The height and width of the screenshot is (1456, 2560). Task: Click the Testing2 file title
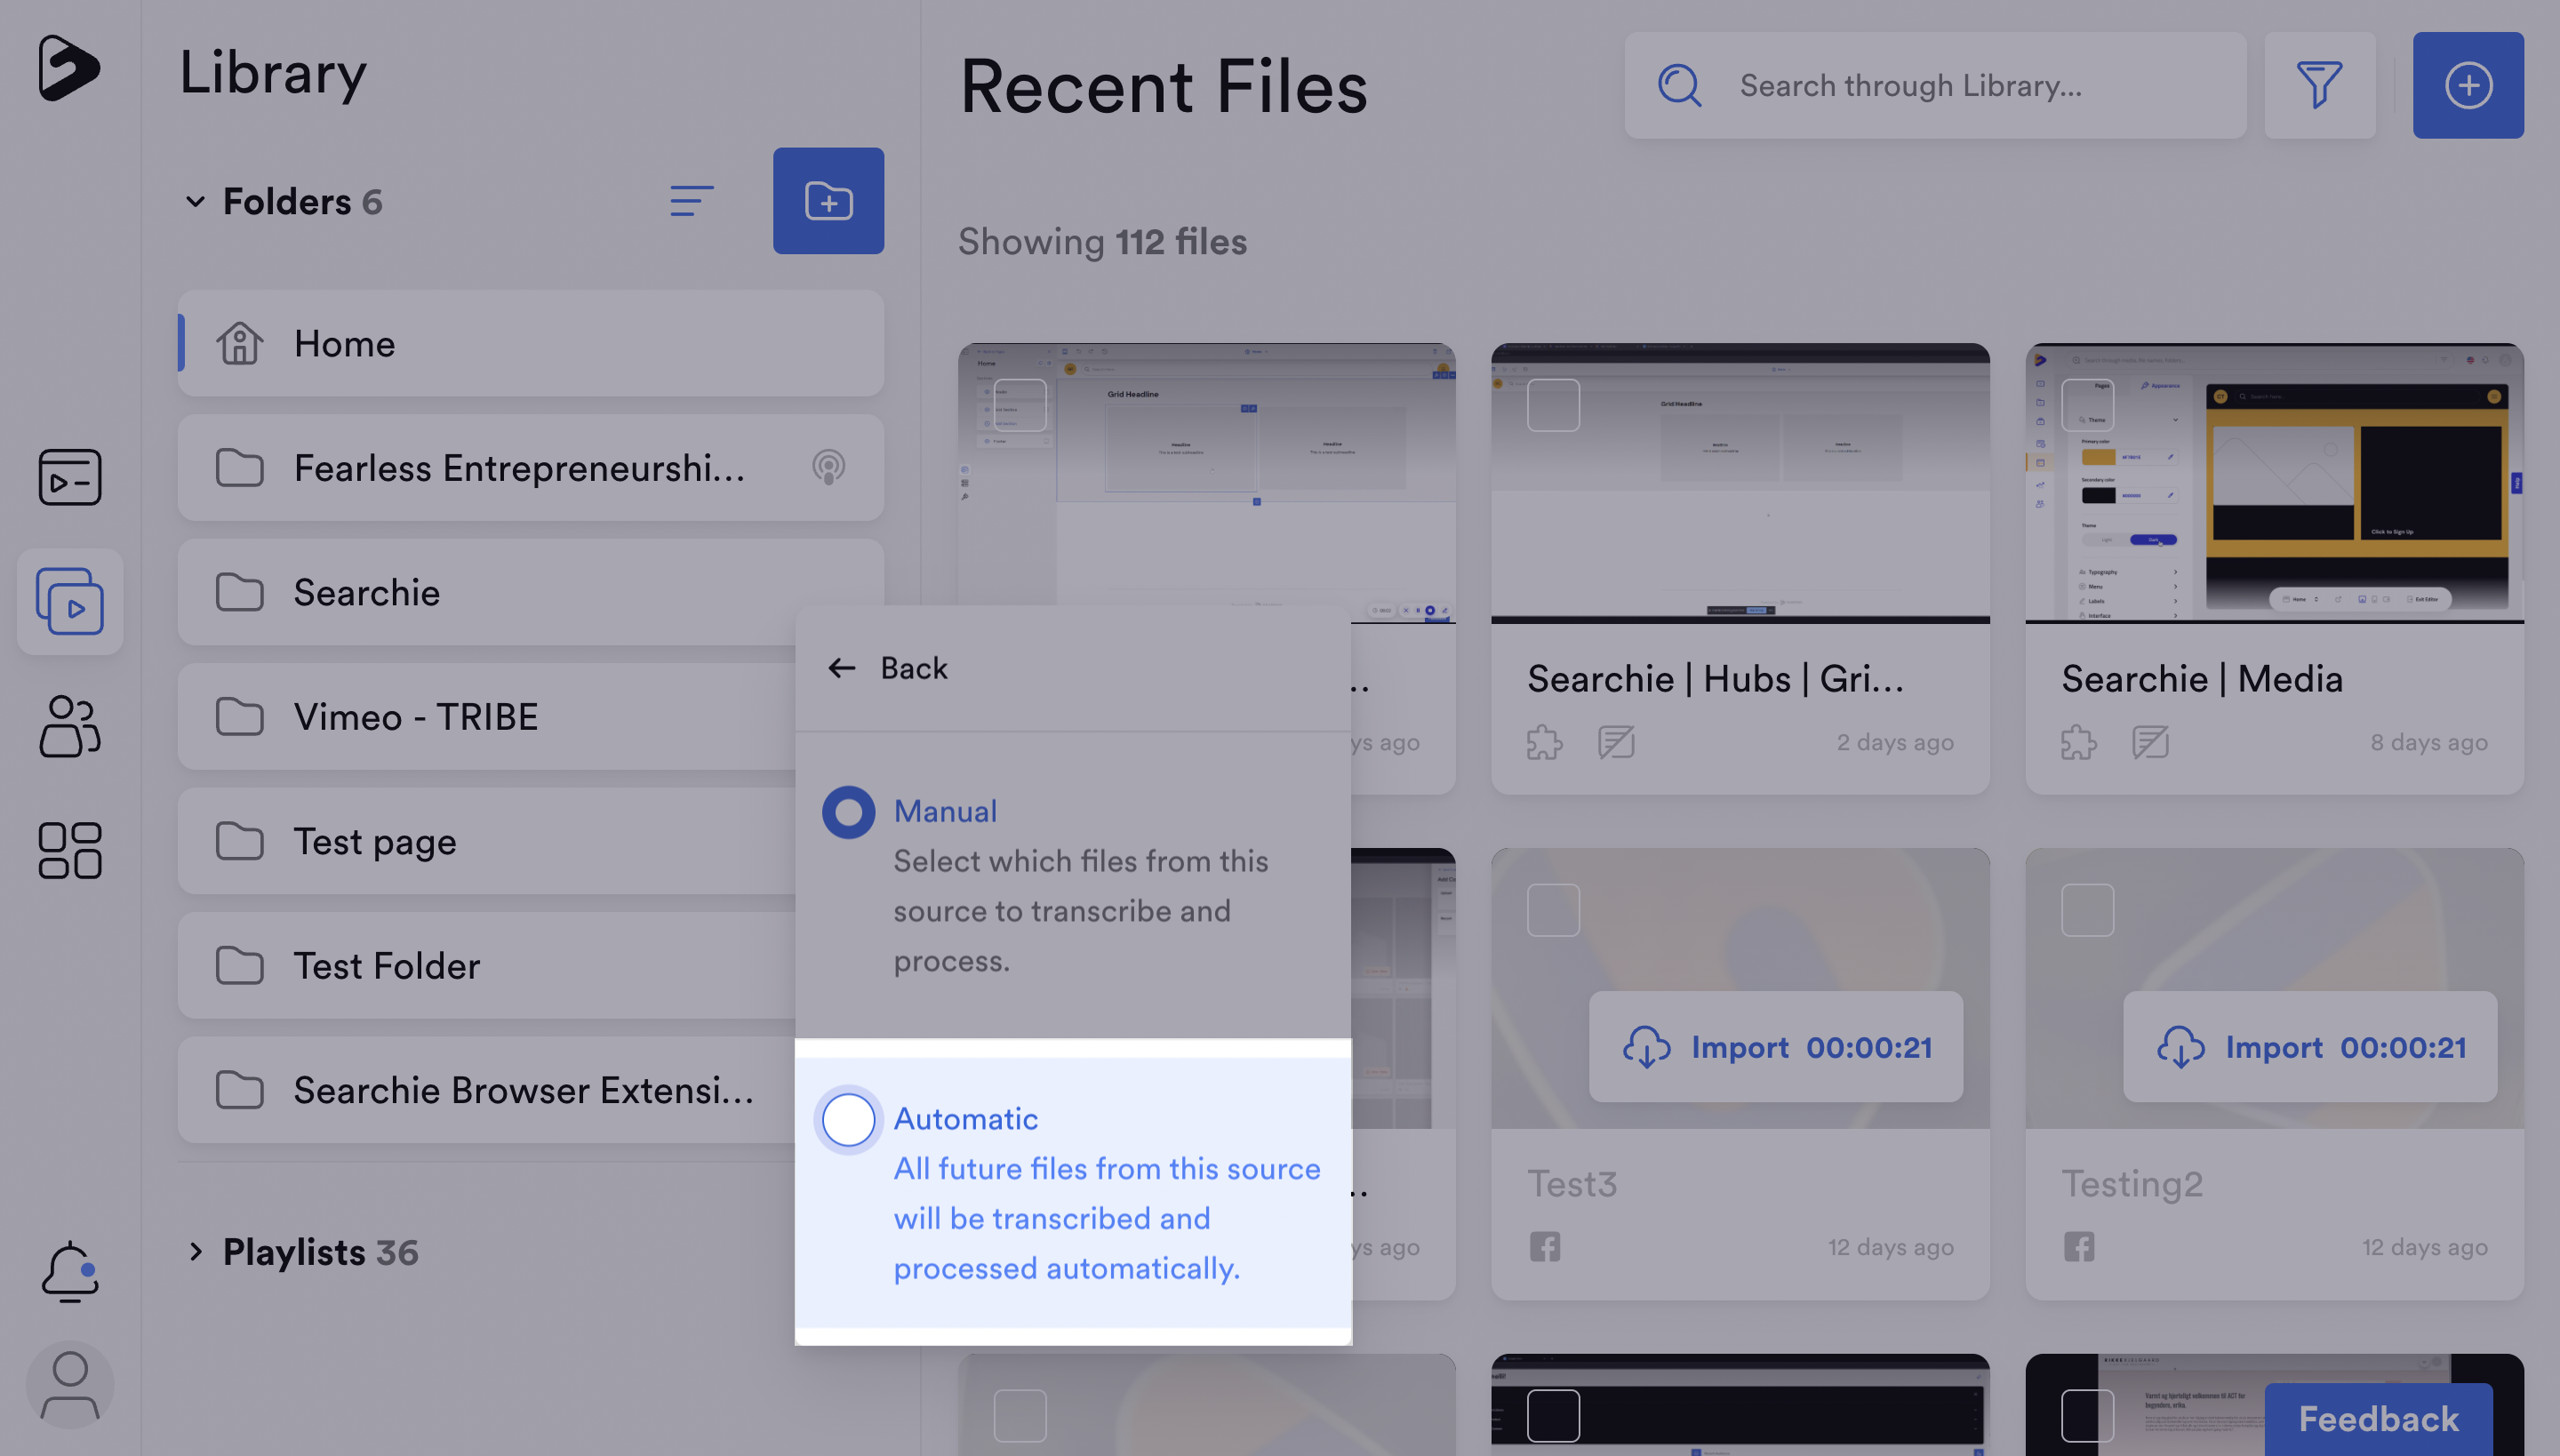coord(2132,1184)
